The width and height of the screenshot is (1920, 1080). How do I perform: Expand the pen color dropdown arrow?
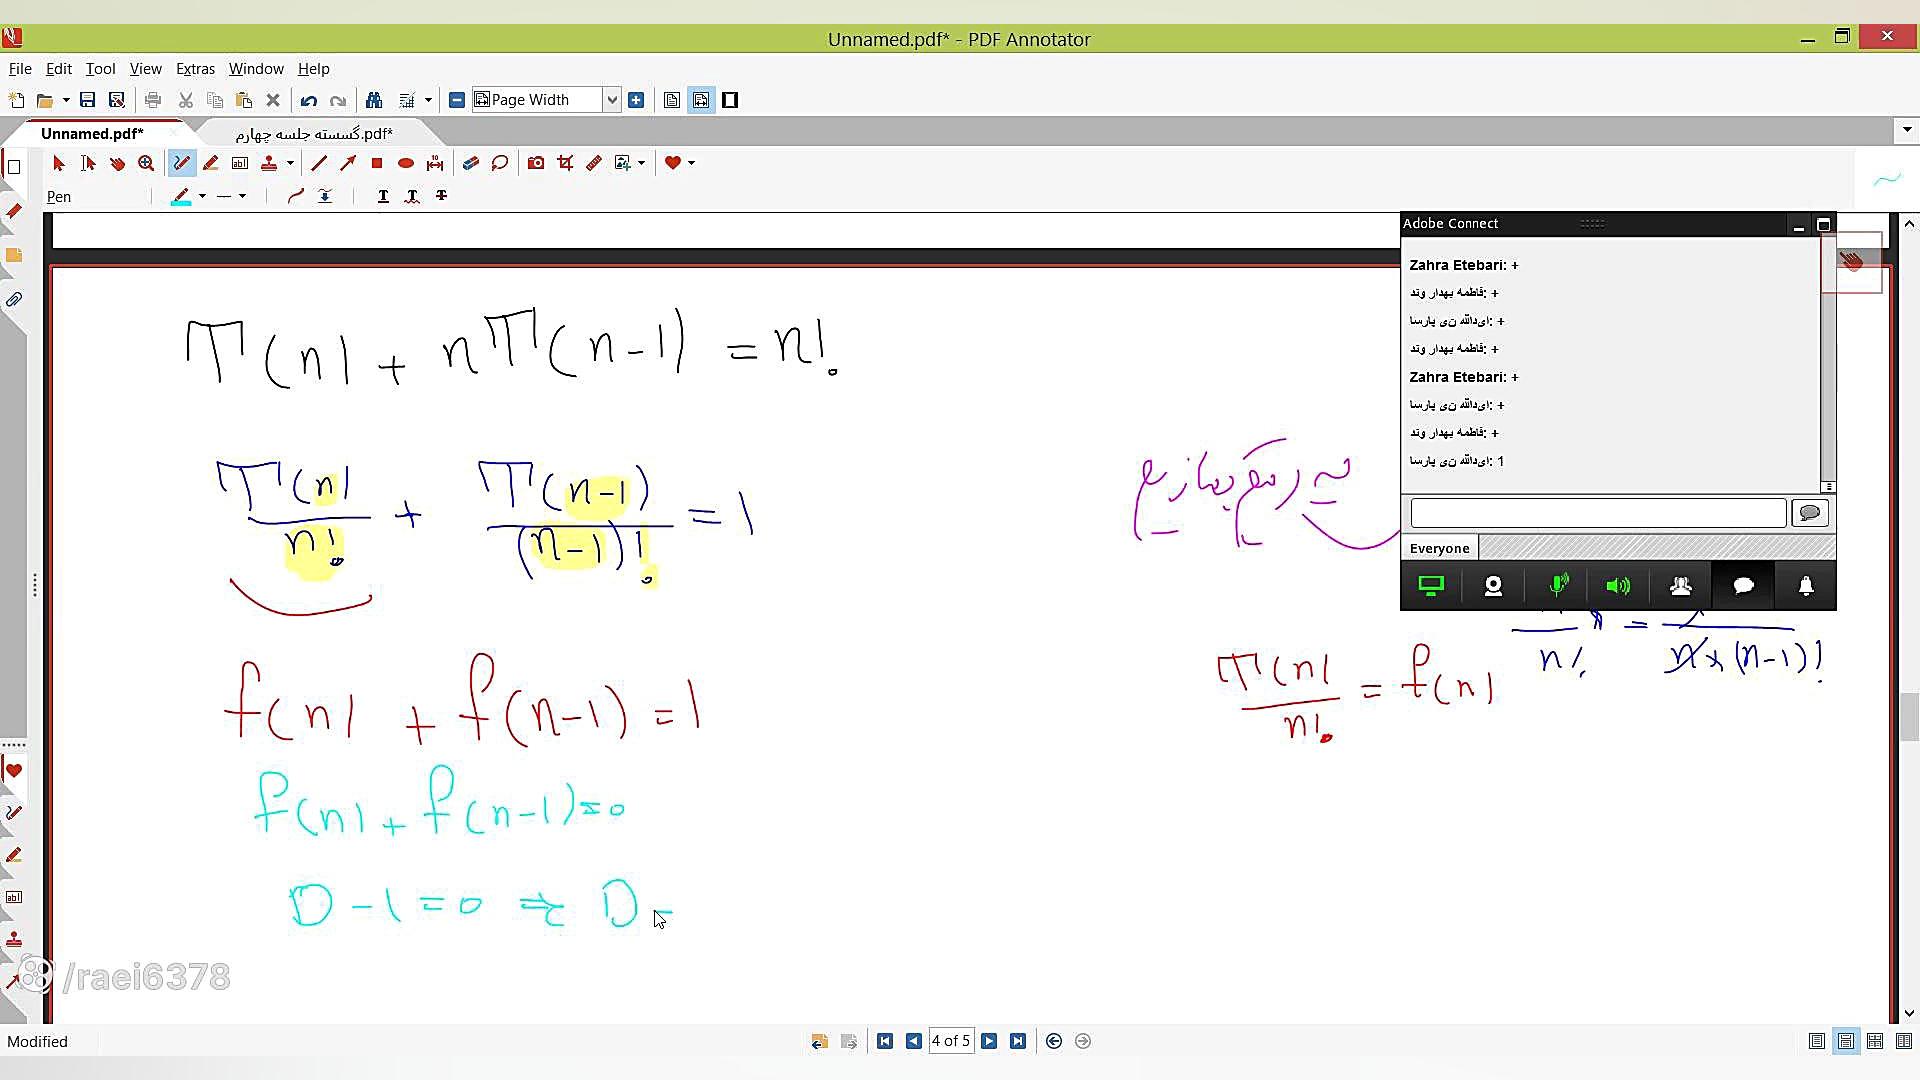coord(202,196)
